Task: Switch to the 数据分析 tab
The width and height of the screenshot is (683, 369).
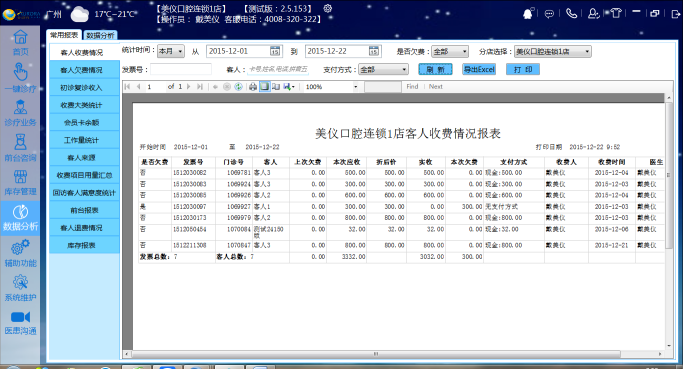Action: point(100,35)
